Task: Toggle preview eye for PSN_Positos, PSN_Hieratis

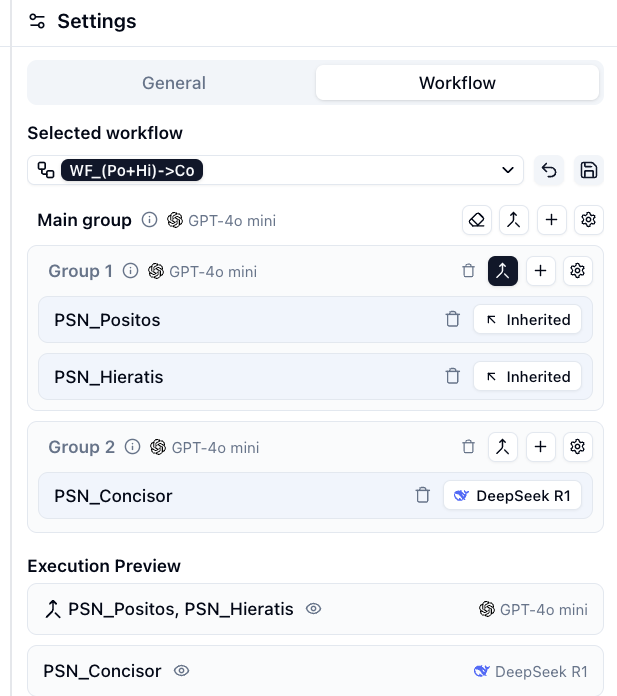Action: pos(313,608)
